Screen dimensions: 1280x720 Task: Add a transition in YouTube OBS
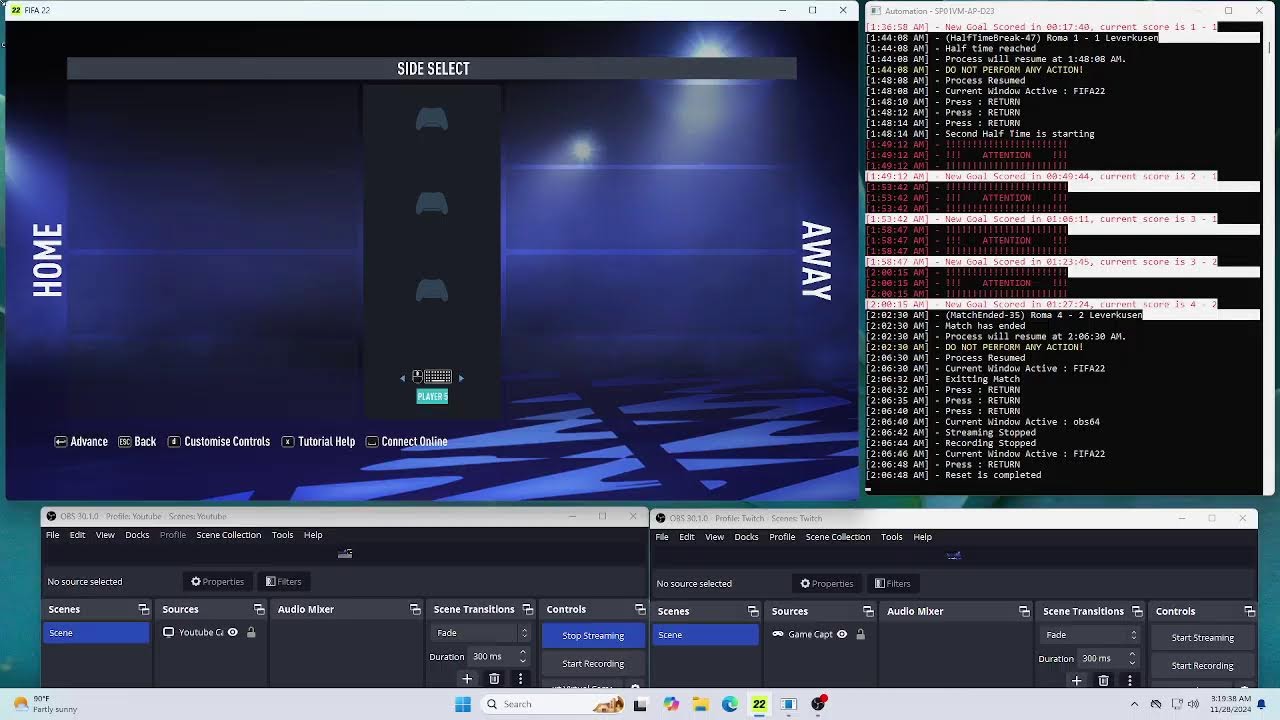[467, 679]
